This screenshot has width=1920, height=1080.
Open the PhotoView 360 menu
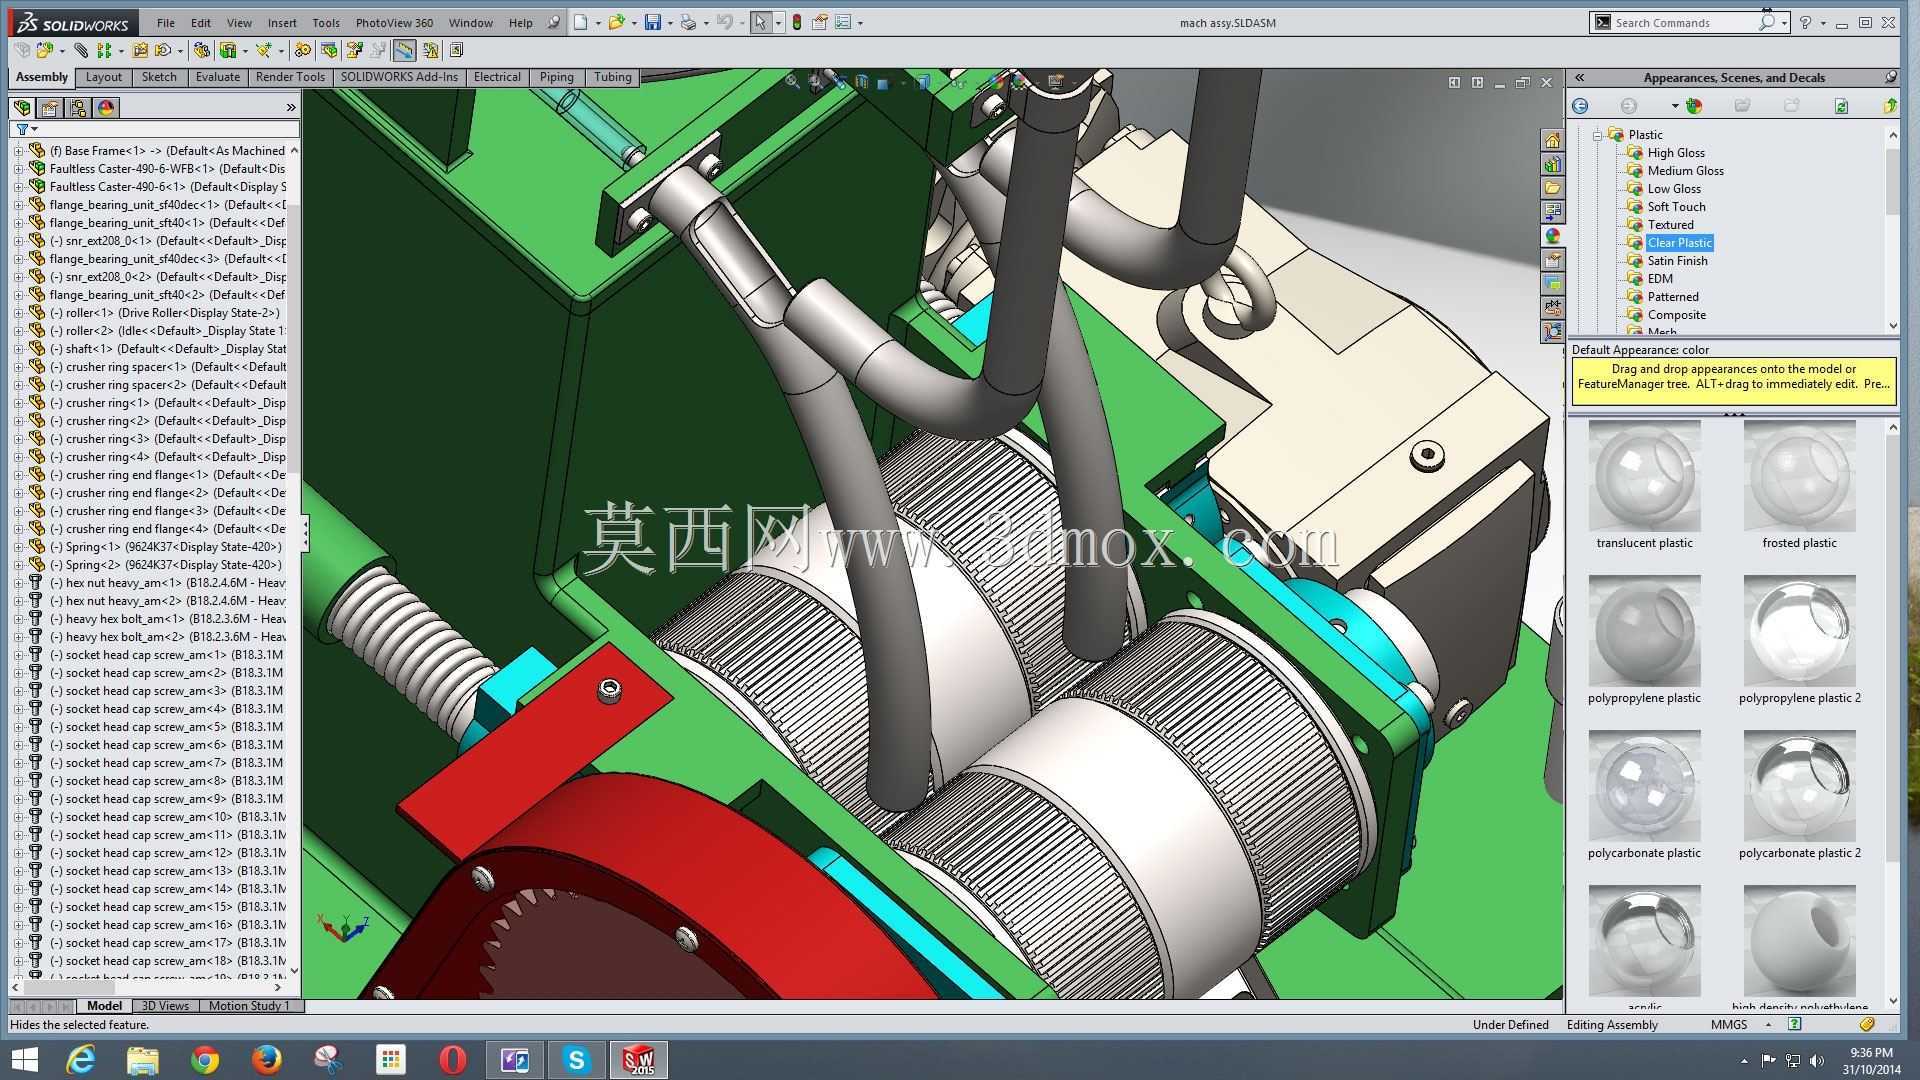(394, 22)
